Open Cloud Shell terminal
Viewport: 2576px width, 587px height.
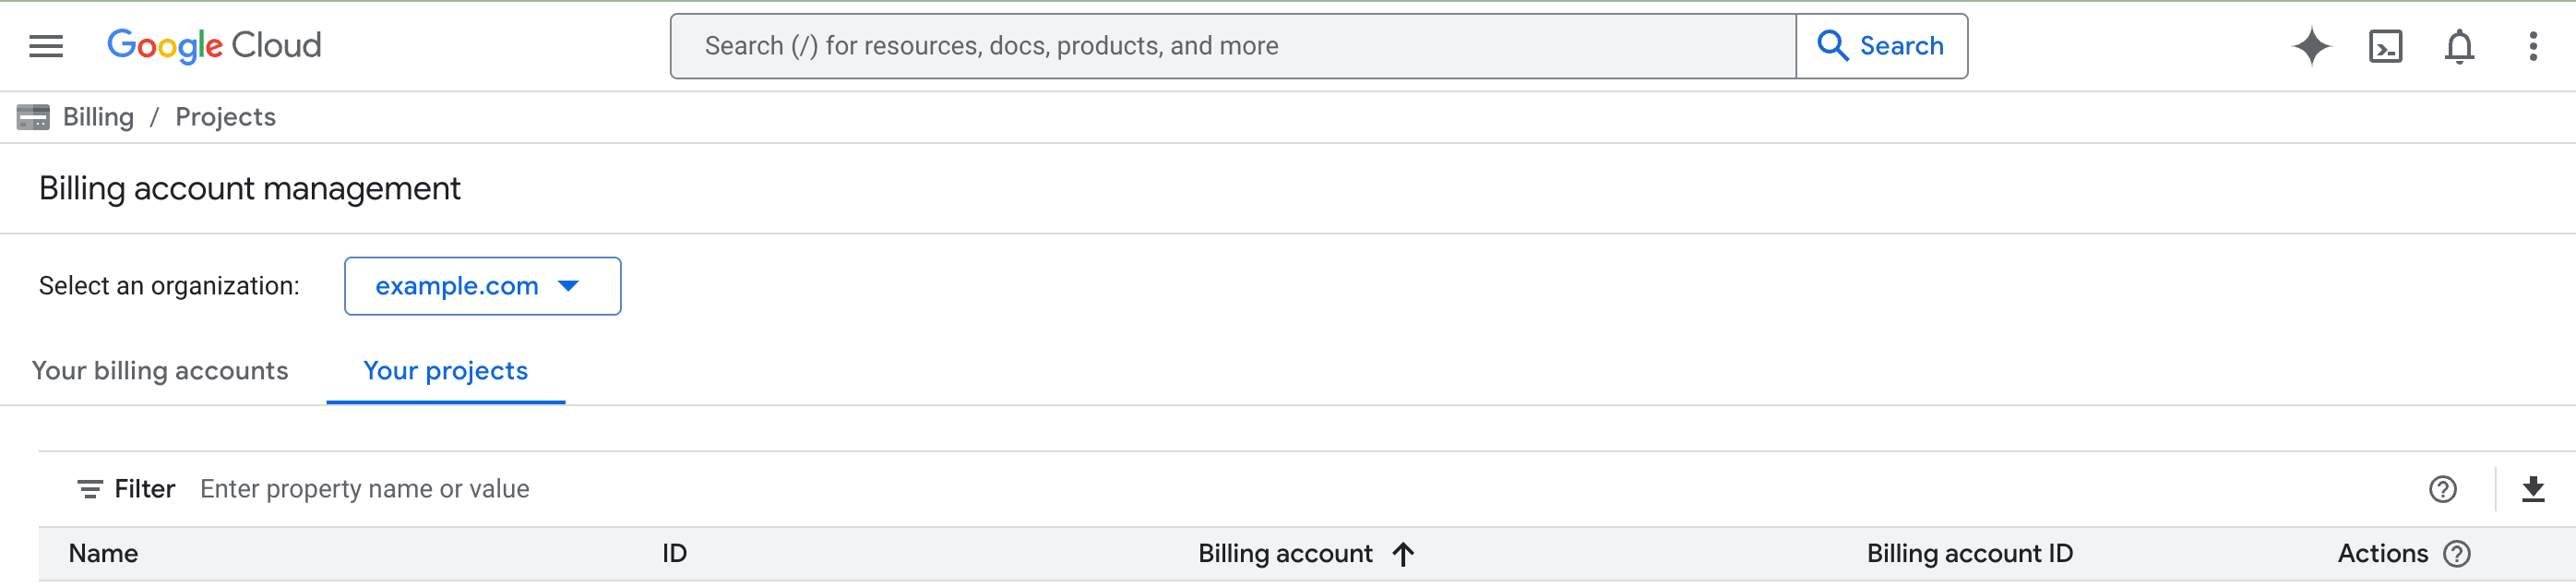point(2386,45)
